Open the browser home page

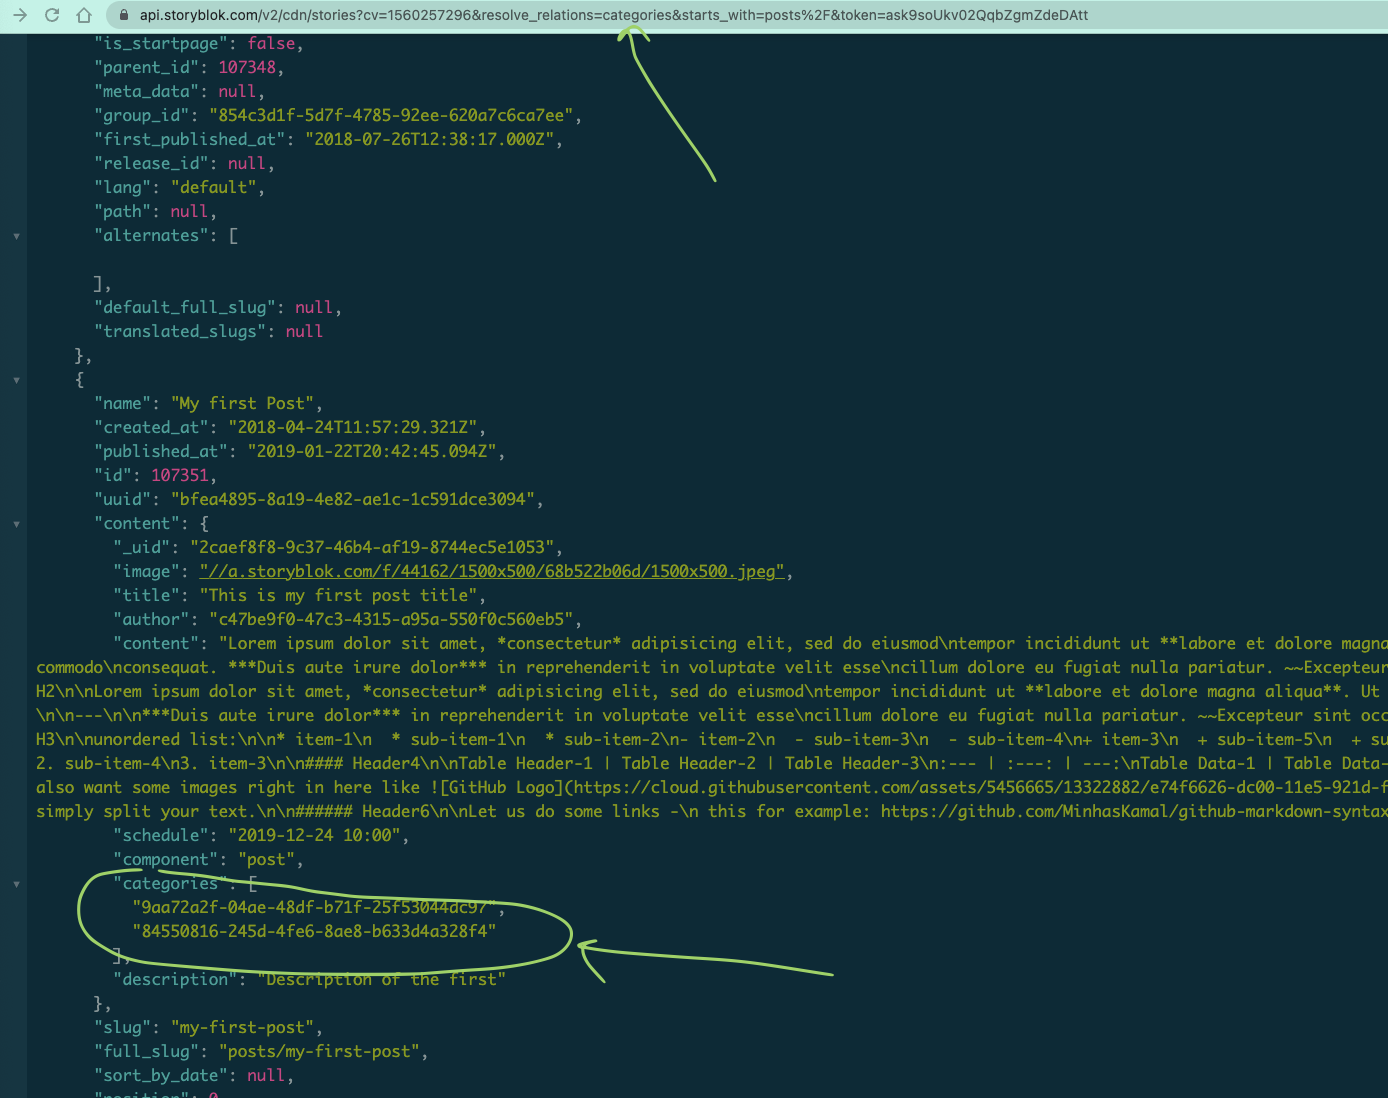point(84,15)
